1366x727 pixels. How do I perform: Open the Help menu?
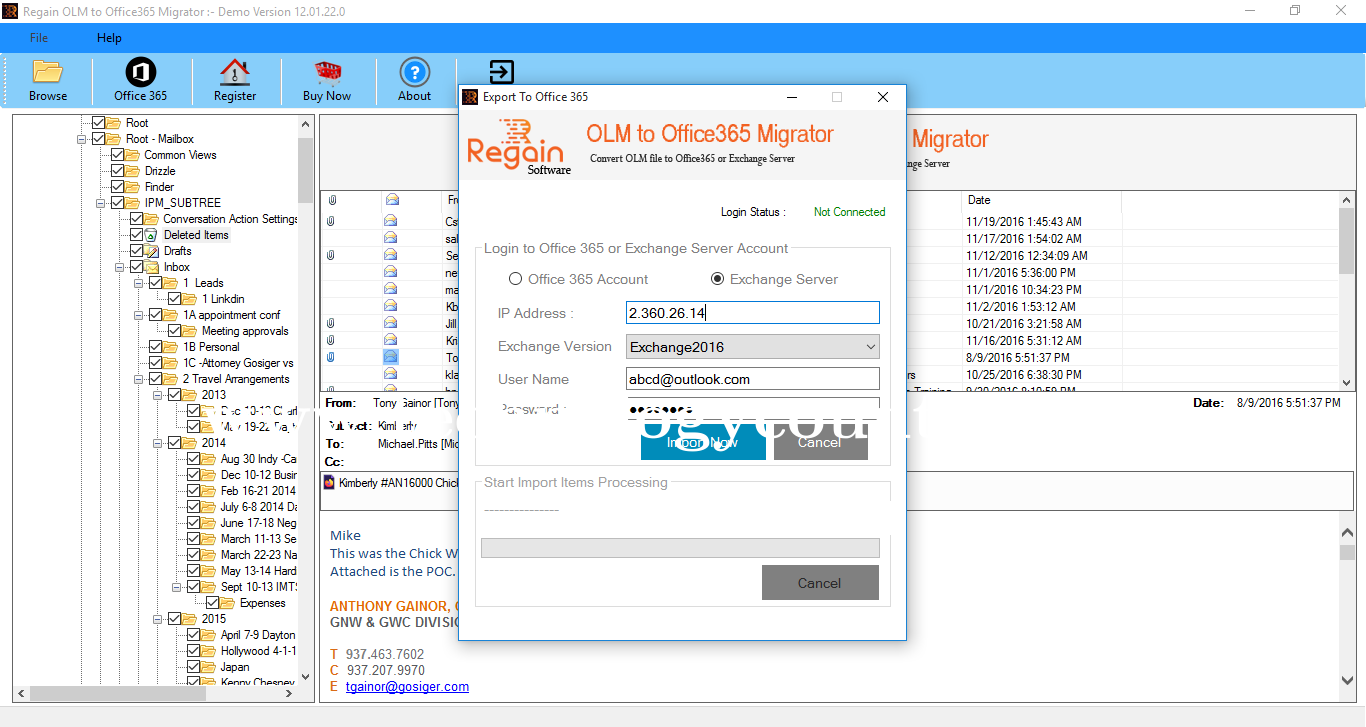click(109, 38)
